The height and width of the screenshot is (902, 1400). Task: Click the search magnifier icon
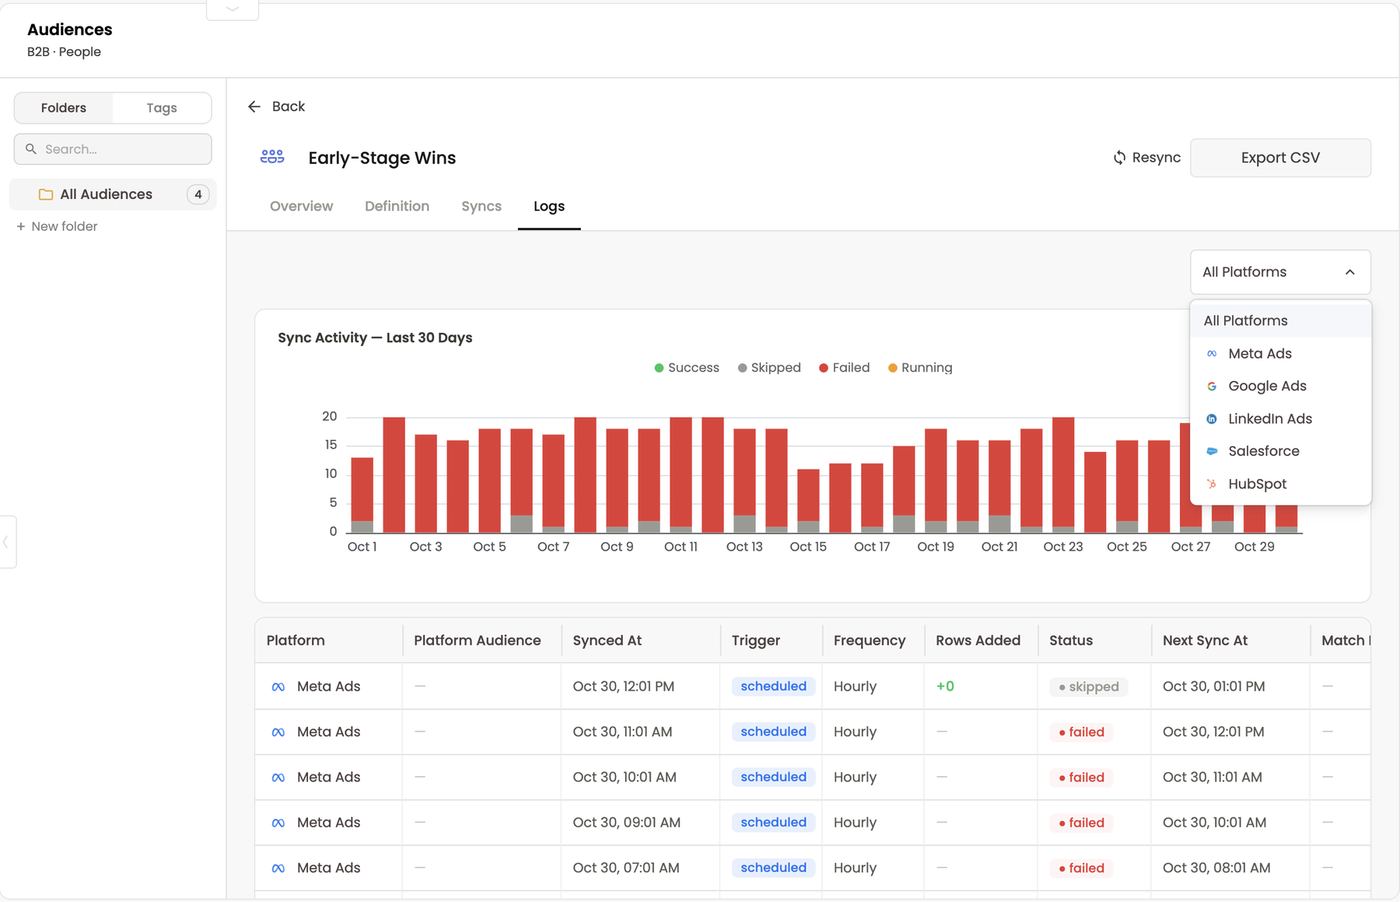[x=31, y=149]
